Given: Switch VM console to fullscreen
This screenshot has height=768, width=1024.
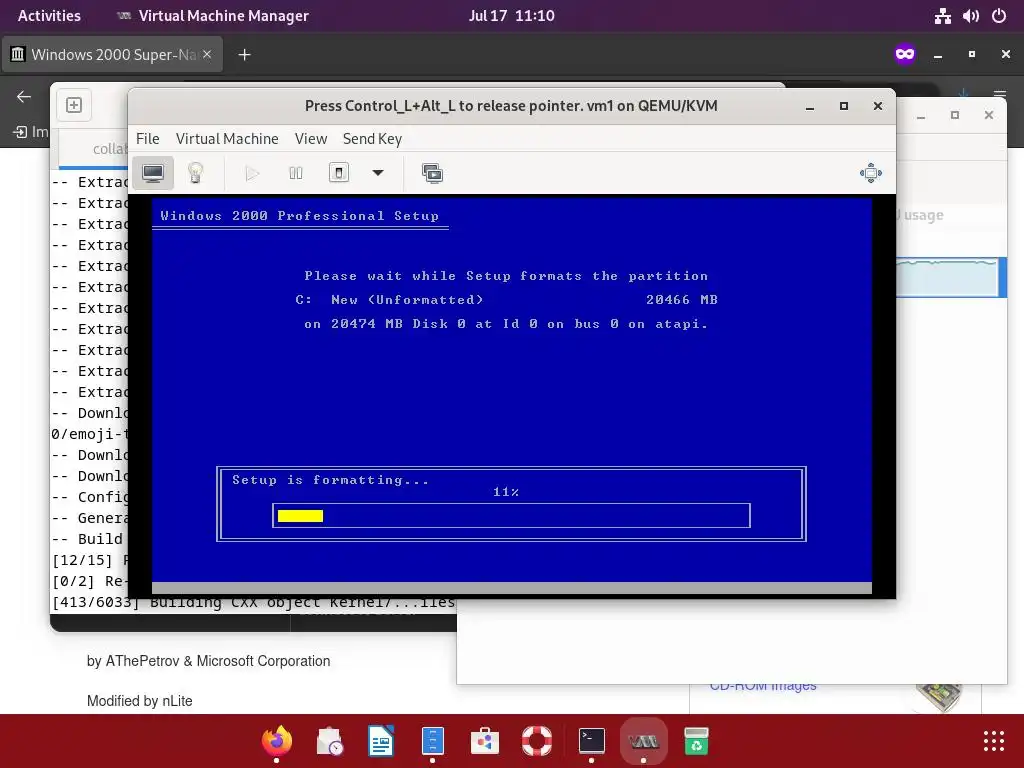Looking at the screenshot, I should click(871, 173).
